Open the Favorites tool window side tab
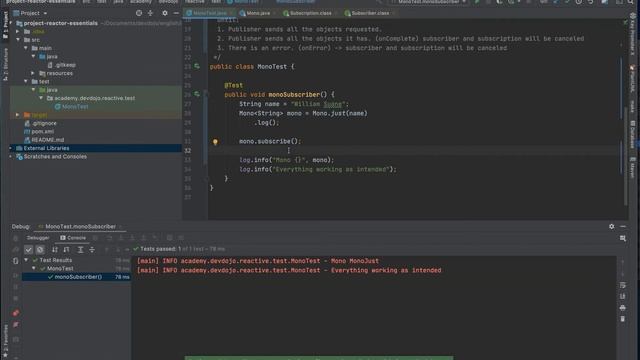 pos(5,341)
